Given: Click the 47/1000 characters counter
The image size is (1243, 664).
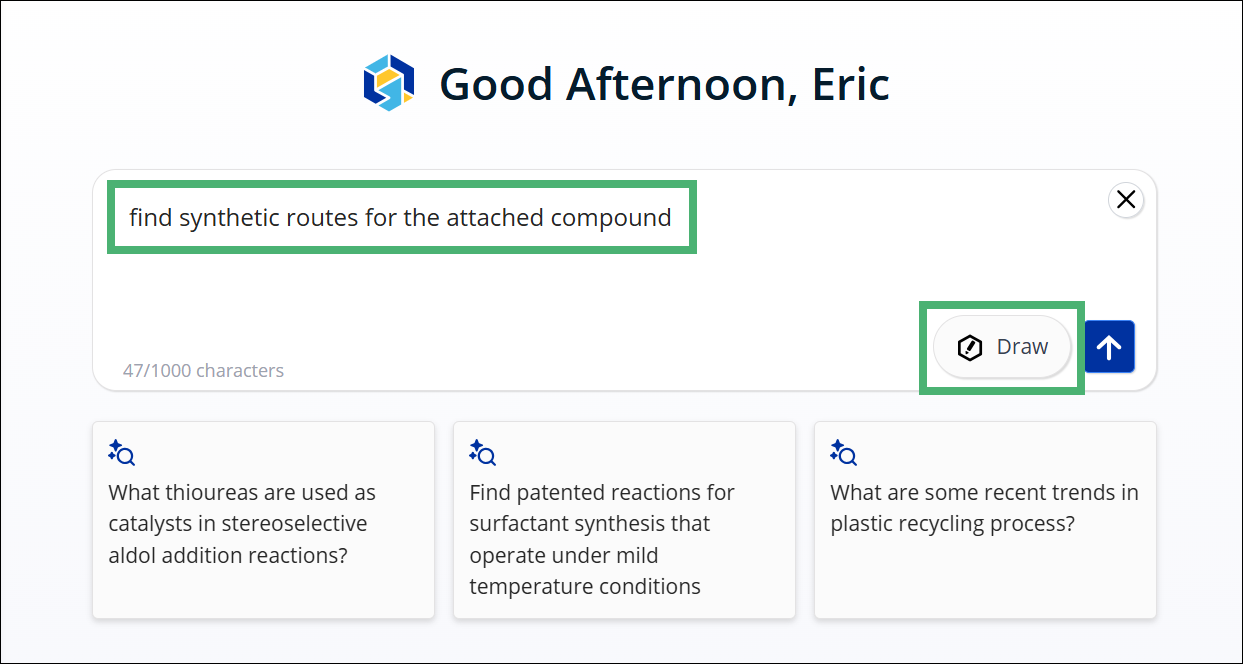Looking at the screenshot, I should click(203, 371).
